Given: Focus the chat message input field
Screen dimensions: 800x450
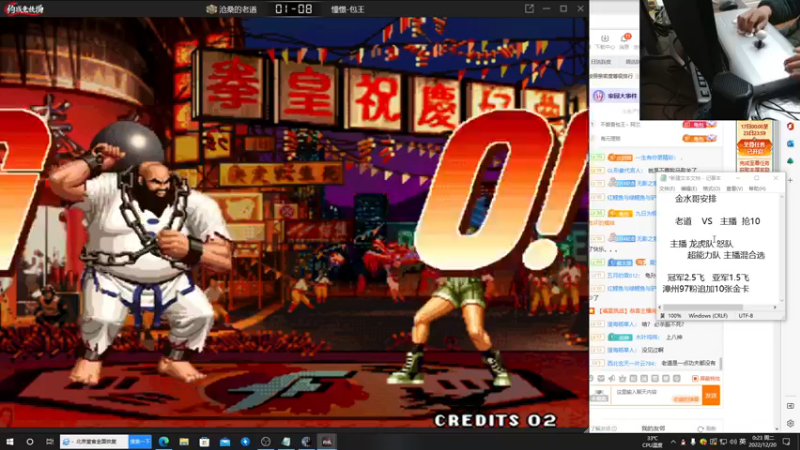Looking at the screenshot, I should pyautogui.click(x=656, y=395).
